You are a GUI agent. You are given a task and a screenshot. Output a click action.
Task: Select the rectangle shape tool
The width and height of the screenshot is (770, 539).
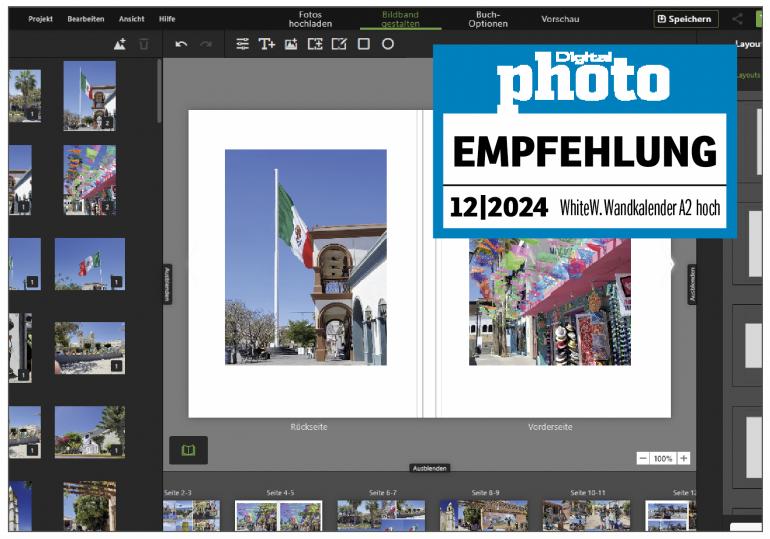[x=364, y=44]
